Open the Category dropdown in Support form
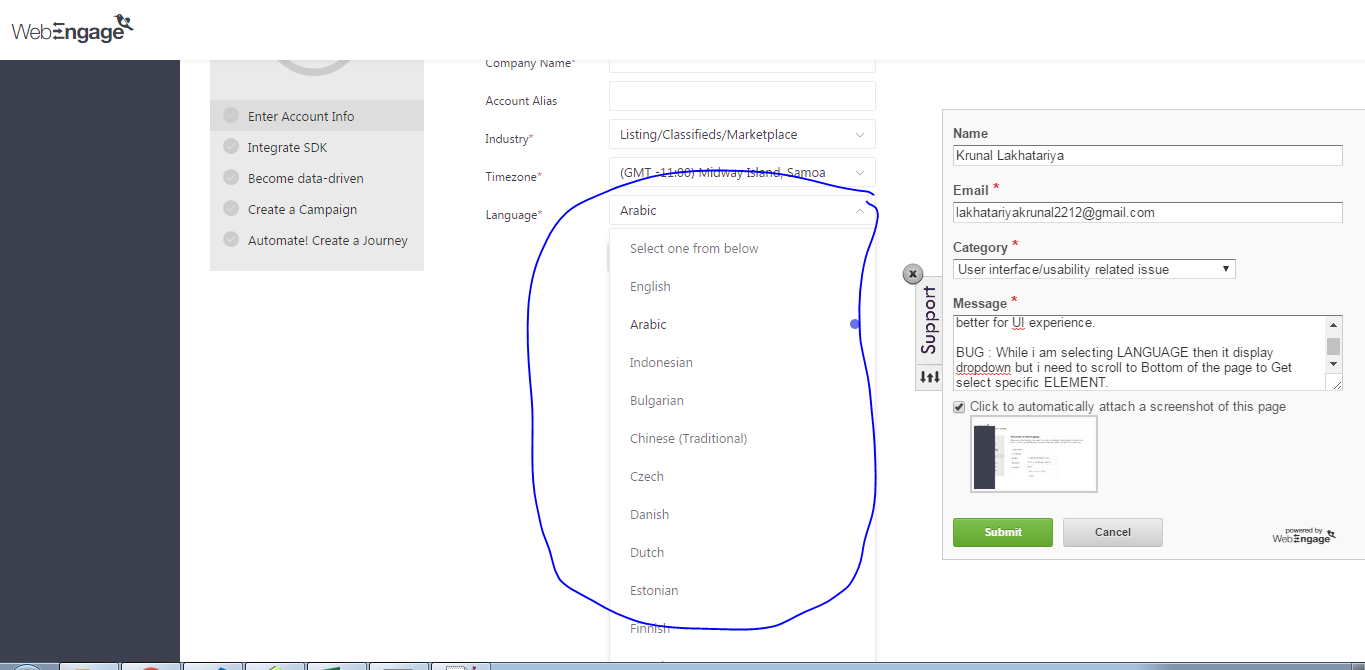 coord(1094,269)
